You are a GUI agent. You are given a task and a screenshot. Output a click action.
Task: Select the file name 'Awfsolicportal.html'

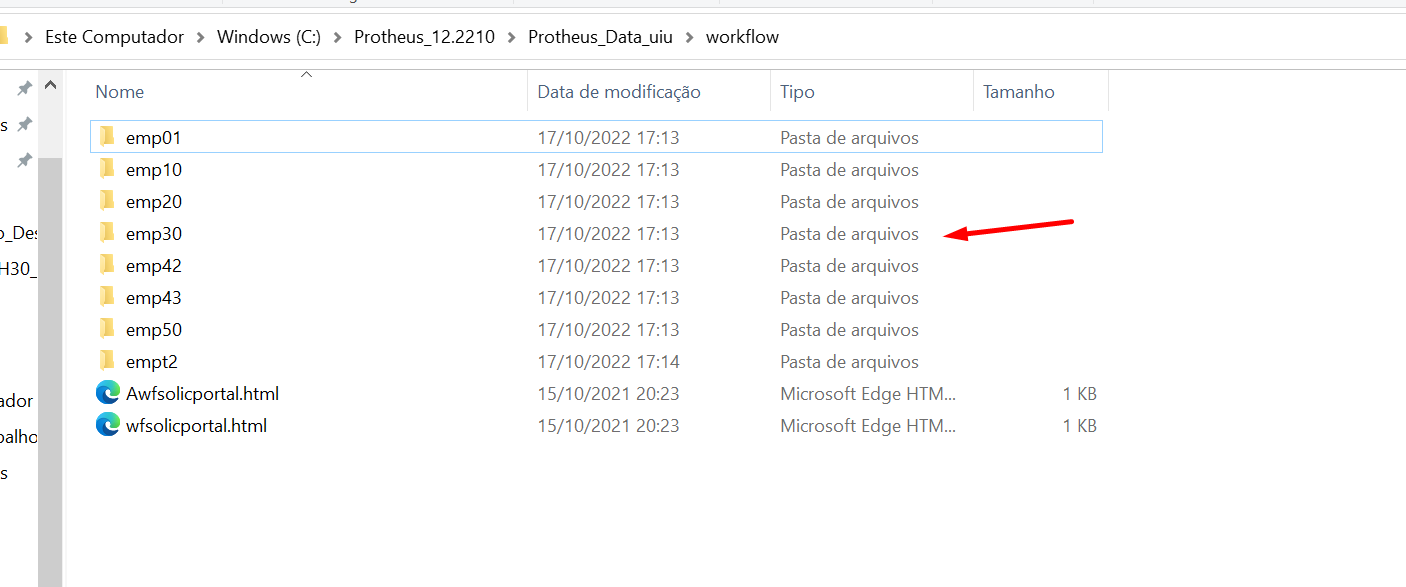[x=202, y=393]
